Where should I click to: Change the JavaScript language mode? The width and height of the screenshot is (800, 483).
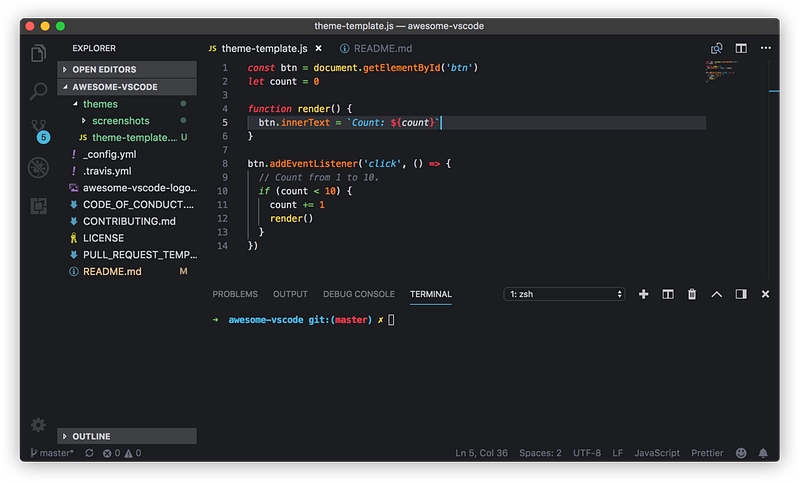(x=657, y=453)
